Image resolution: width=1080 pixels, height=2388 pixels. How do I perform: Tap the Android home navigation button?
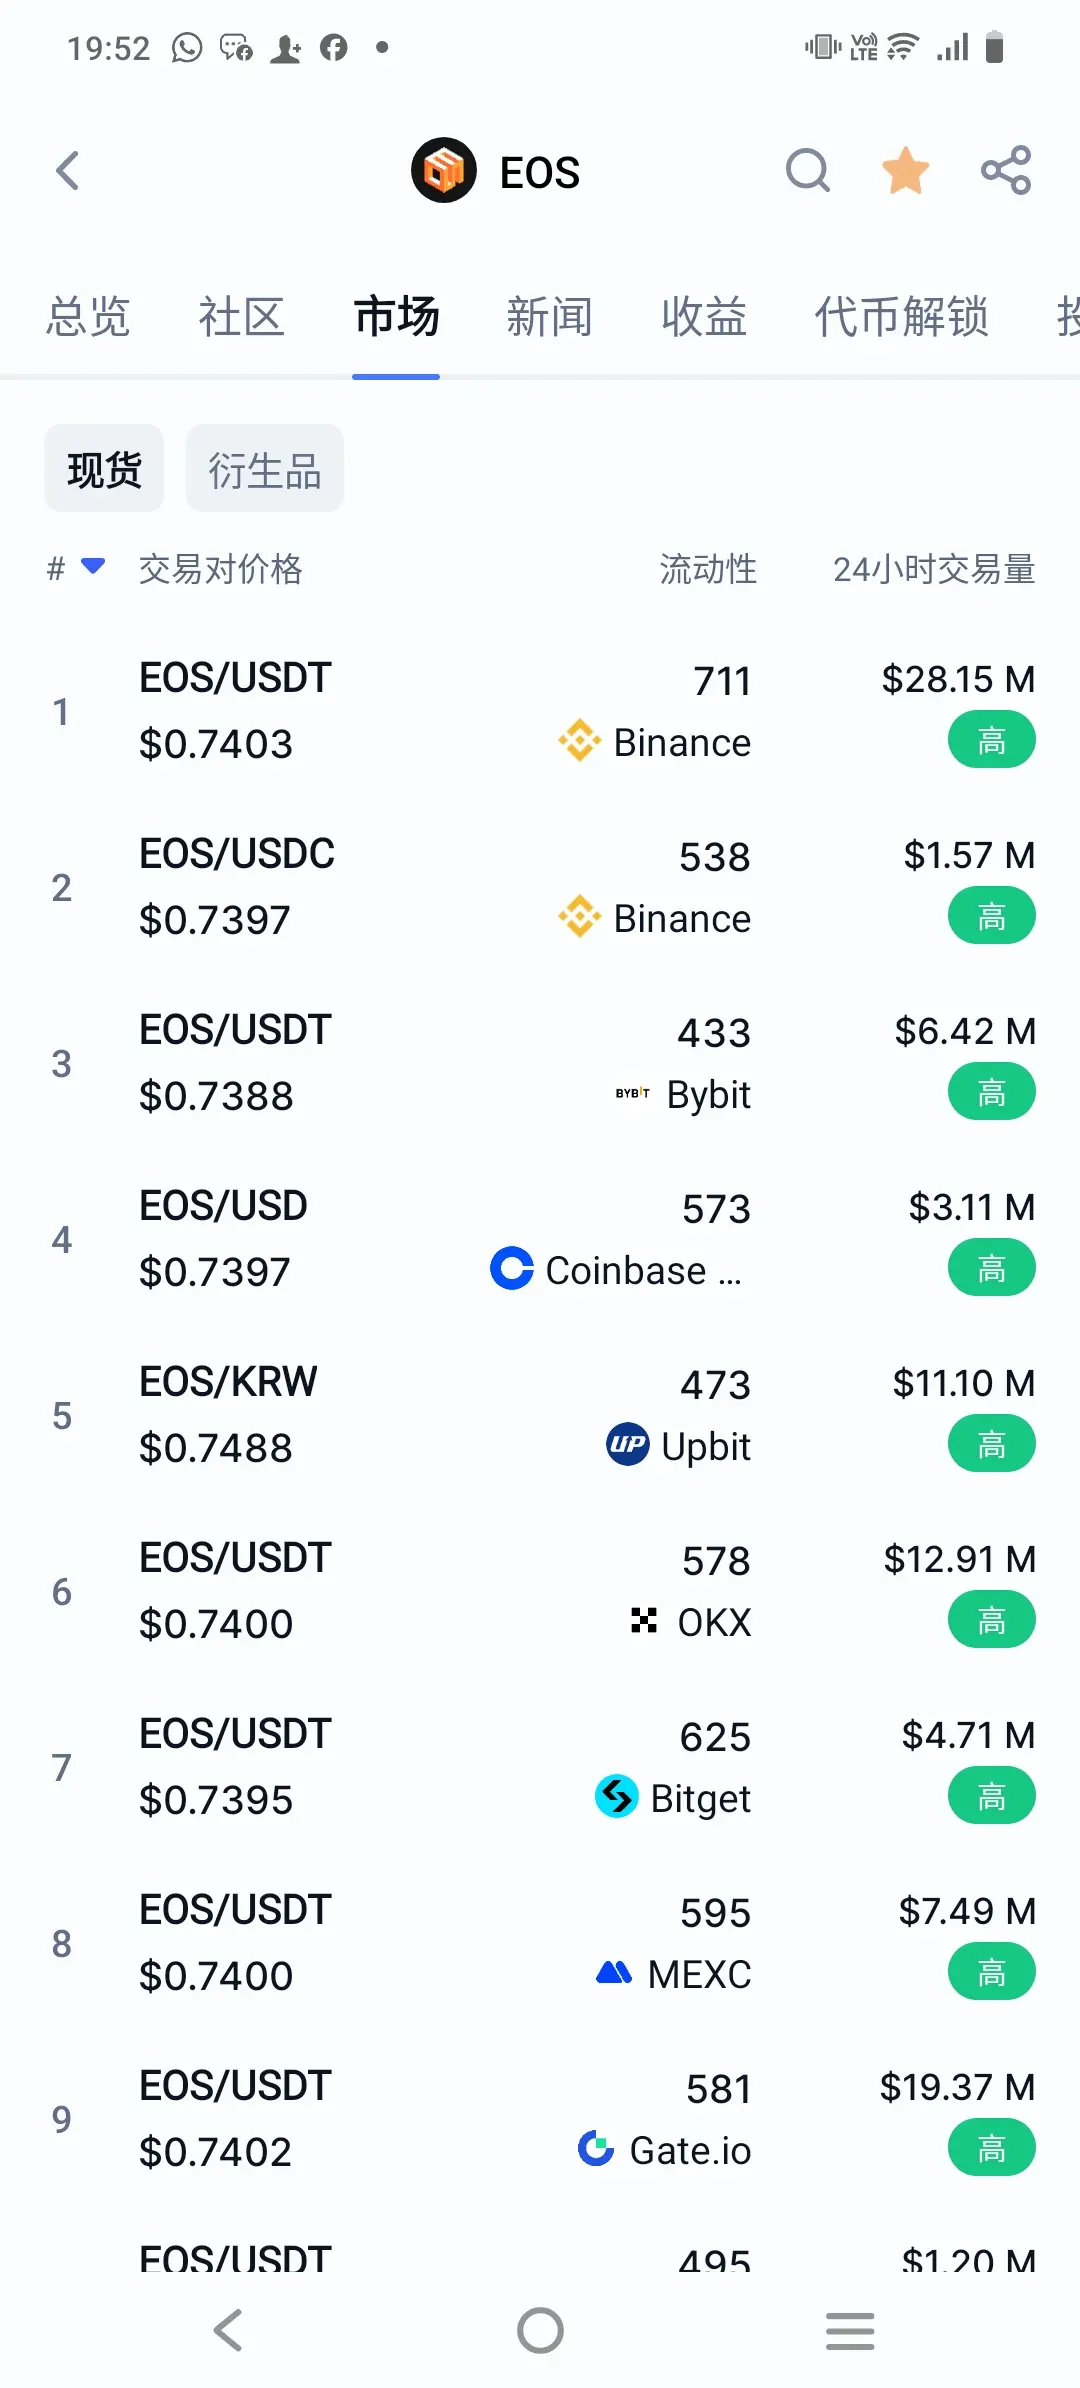540,2331
